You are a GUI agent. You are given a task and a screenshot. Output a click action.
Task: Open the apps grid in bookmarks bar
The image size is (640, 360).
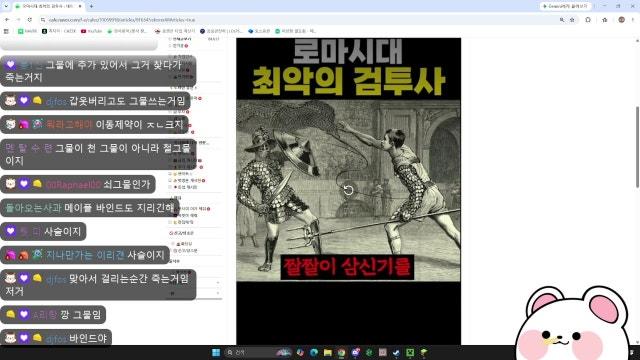(x=6, y=31)
